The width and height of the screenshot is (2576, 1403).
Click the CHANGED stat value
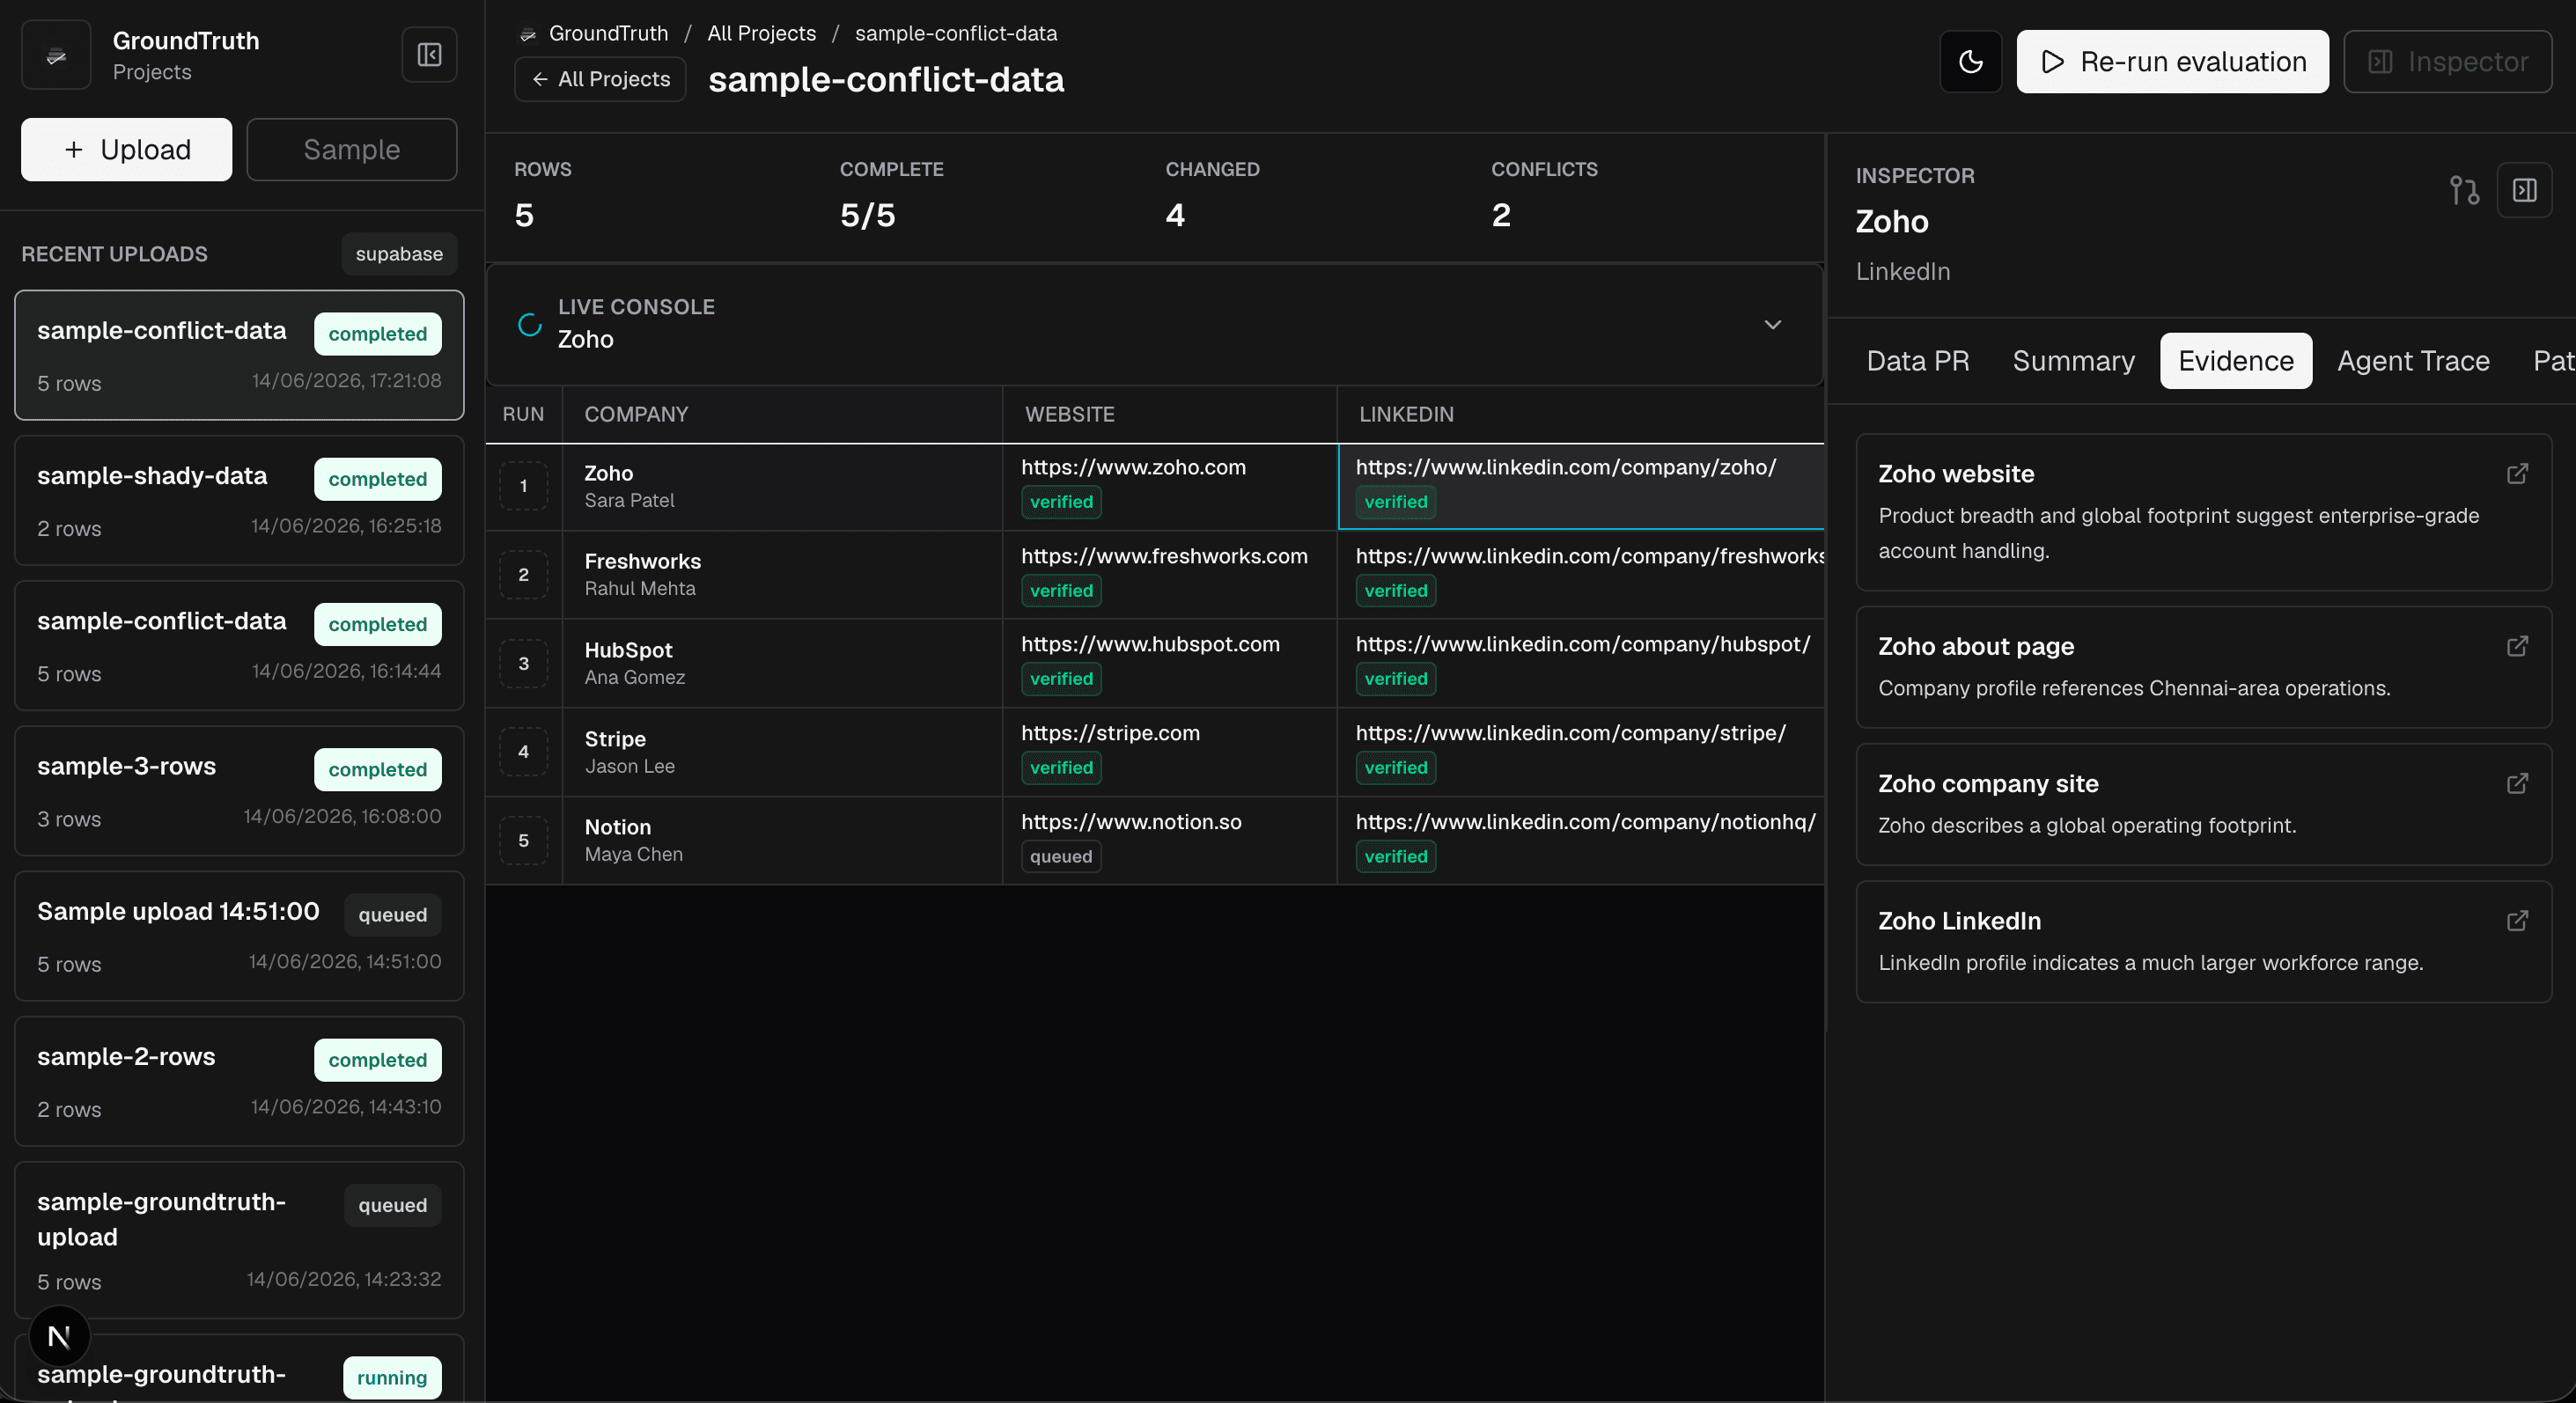point(1174,215)
